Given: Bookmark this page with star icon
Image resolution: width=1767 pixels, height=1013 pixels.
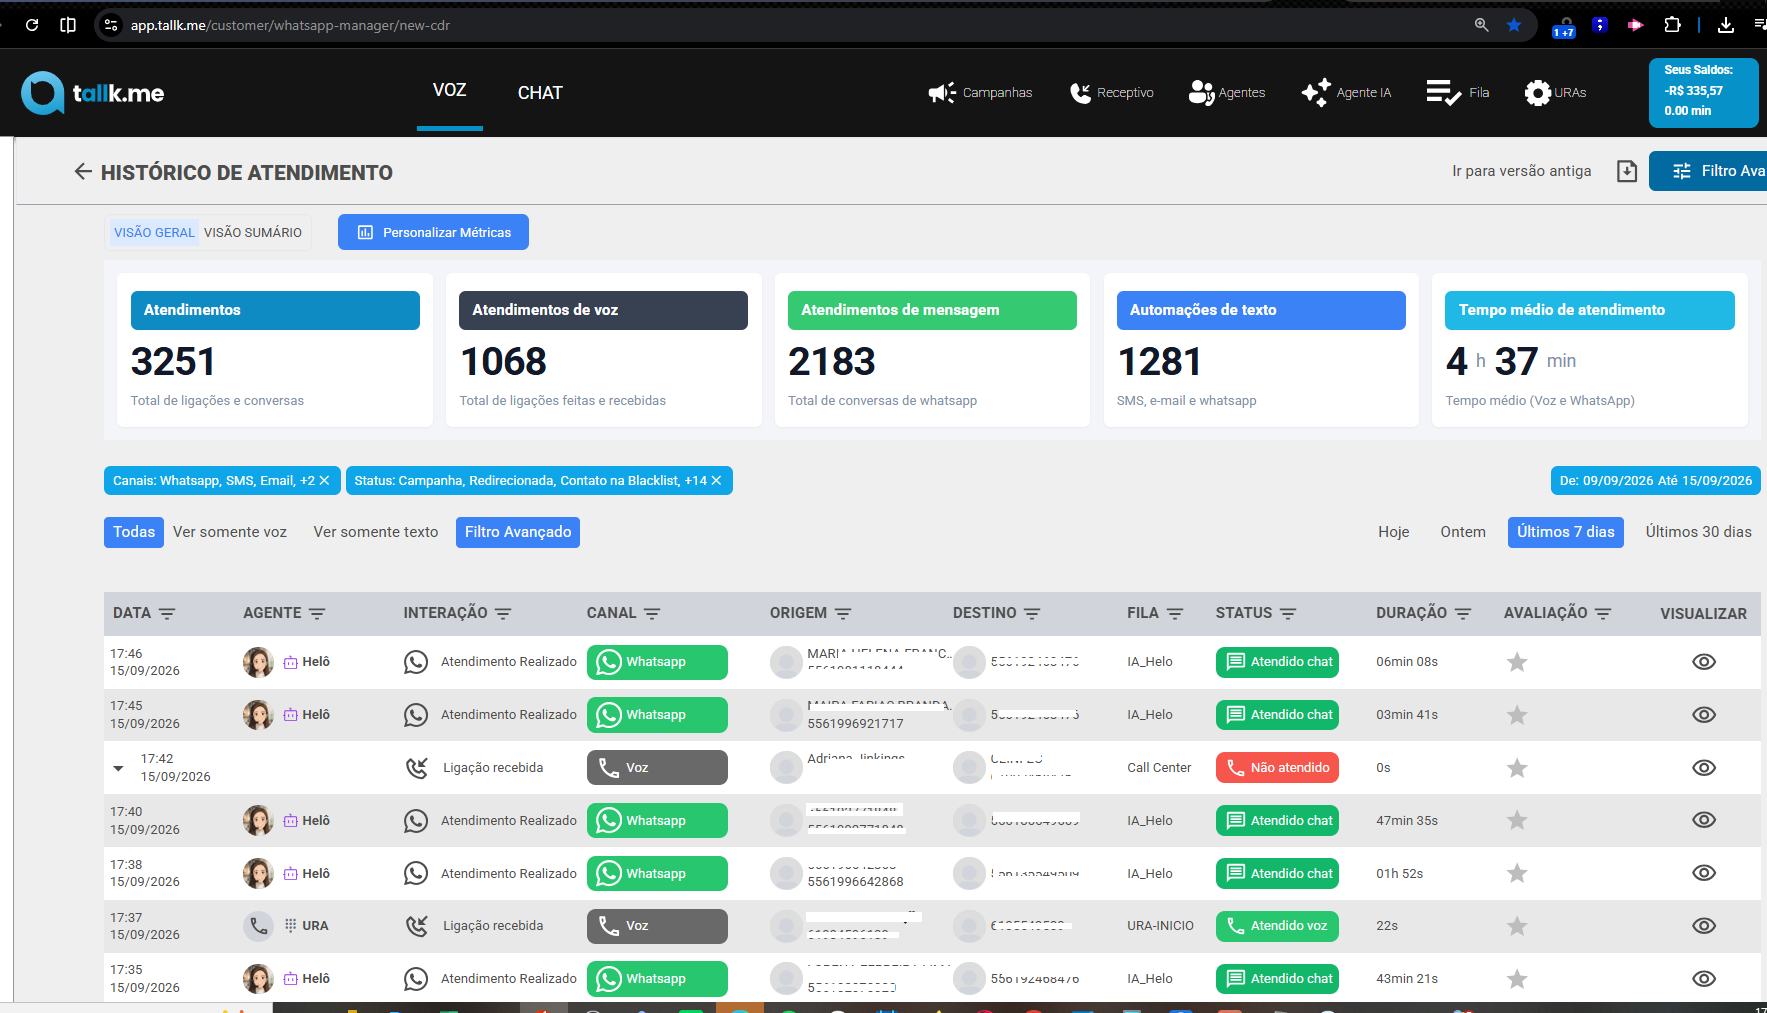Looking at the screenshot, I should pyautogui.click(x=1514, y=25).
